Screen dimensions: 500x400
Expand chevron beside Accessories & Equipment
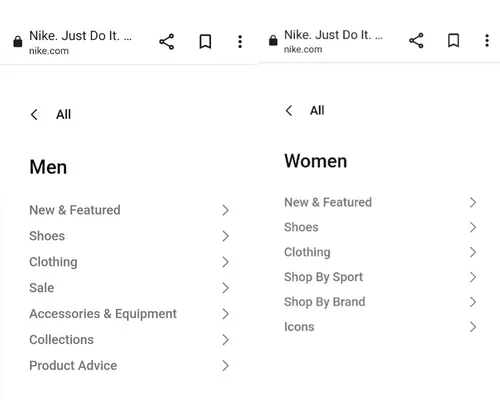click(226, 314)
